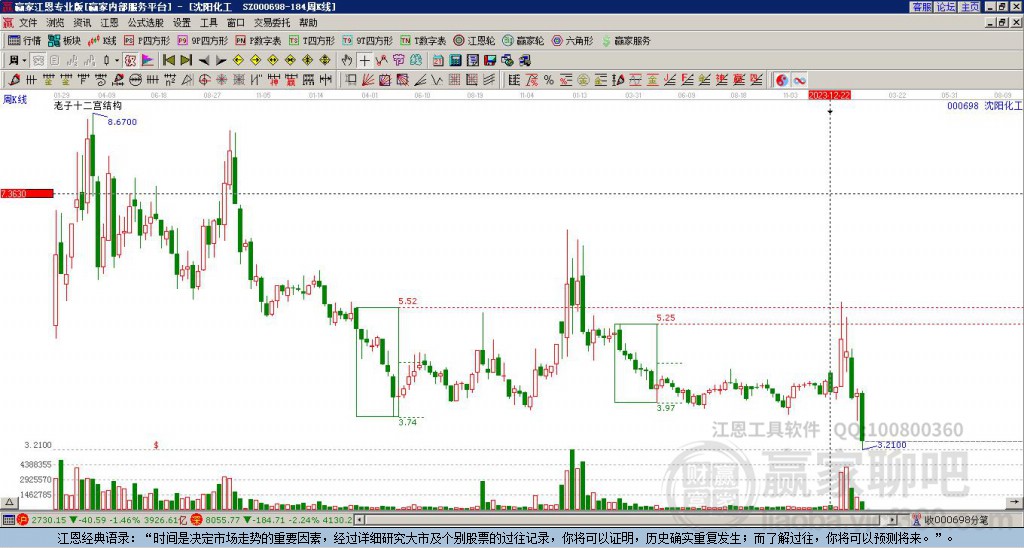Open the 江恩轮 Gann wheel

474,41
